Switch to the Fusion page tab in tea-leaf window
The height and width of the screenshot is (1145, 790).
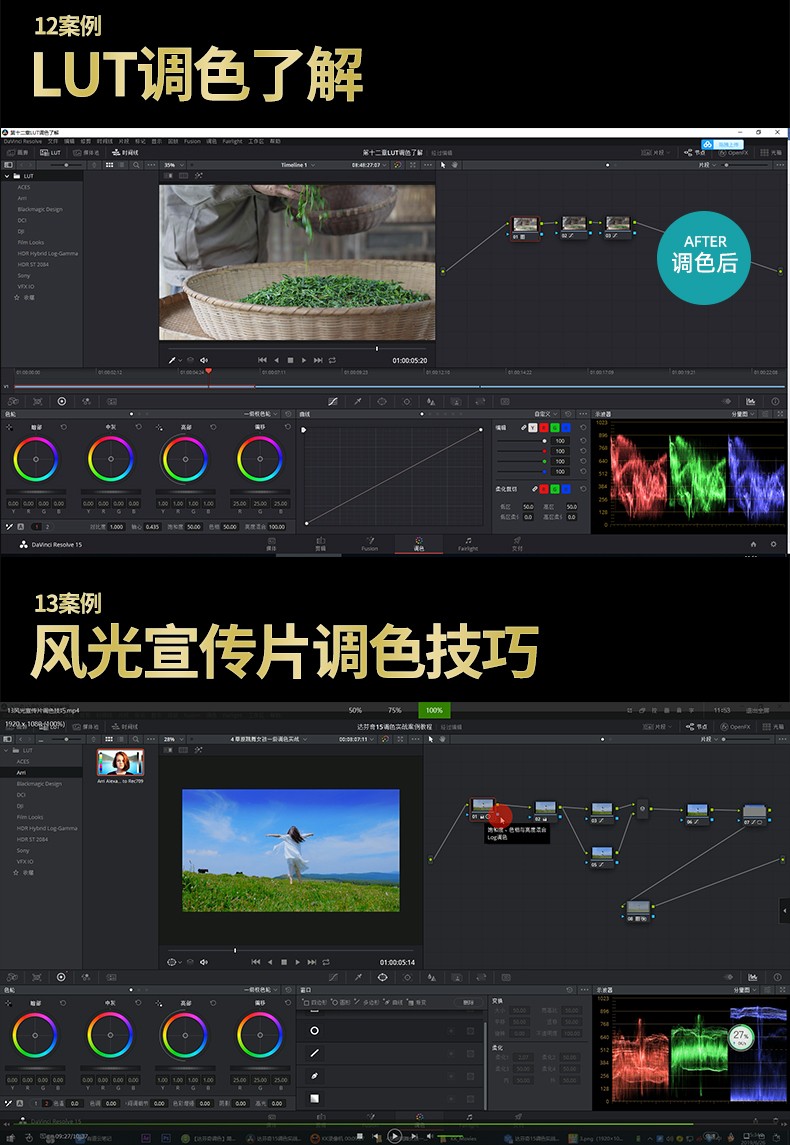[369, 544]
